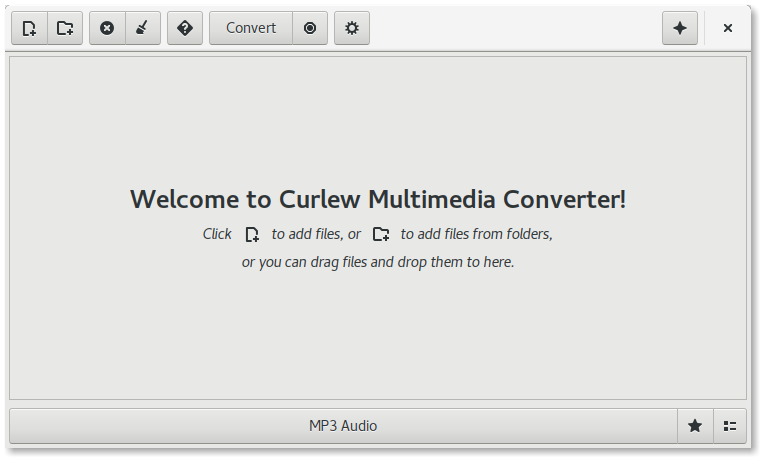Viewport: 760px width, 457px height.
Task: Start conversion with the Convert button
Action: click(251, 28)
